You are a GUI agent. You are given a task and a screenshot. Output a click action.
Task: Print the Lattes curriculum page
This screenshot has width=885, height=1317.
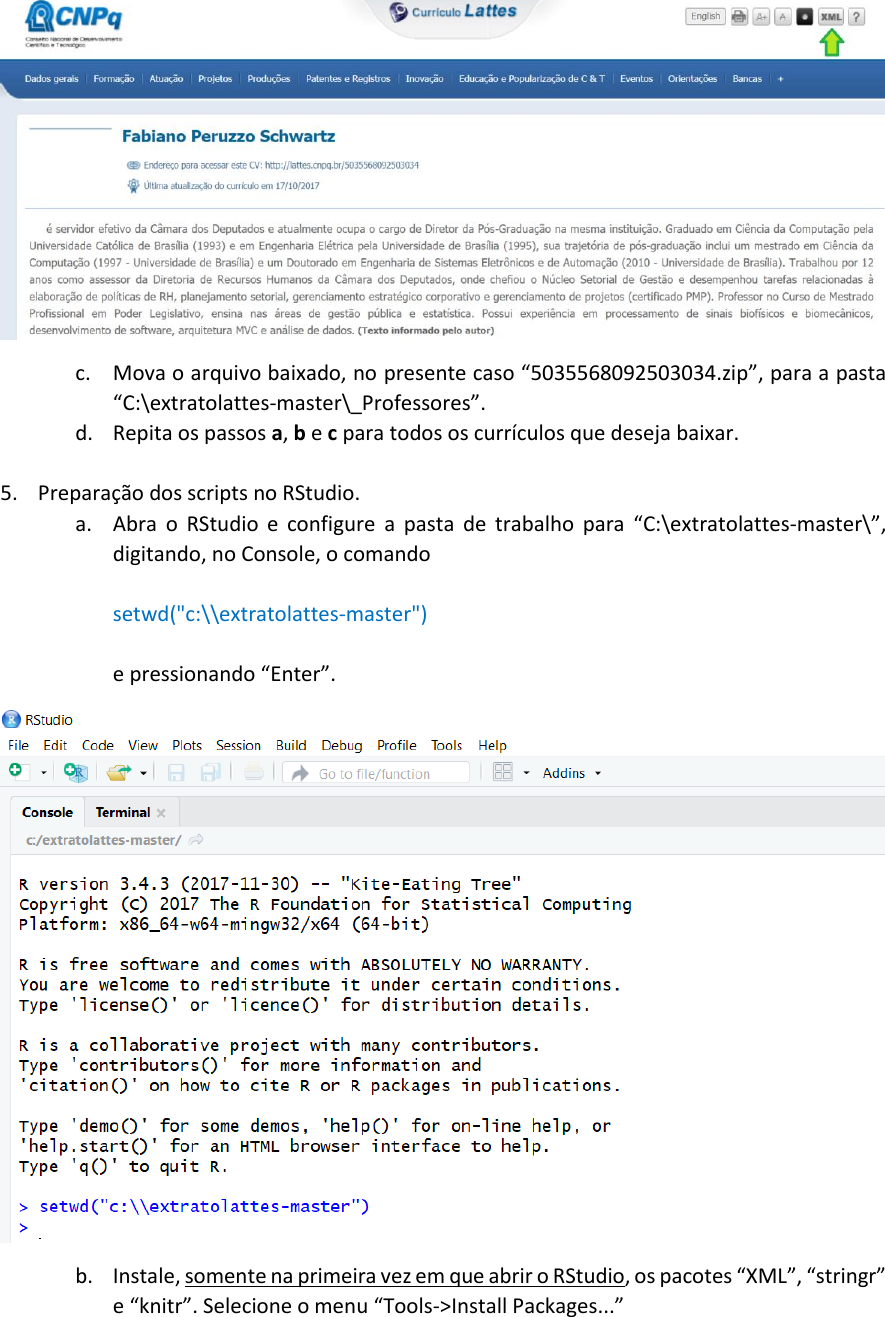coord(739,17)
